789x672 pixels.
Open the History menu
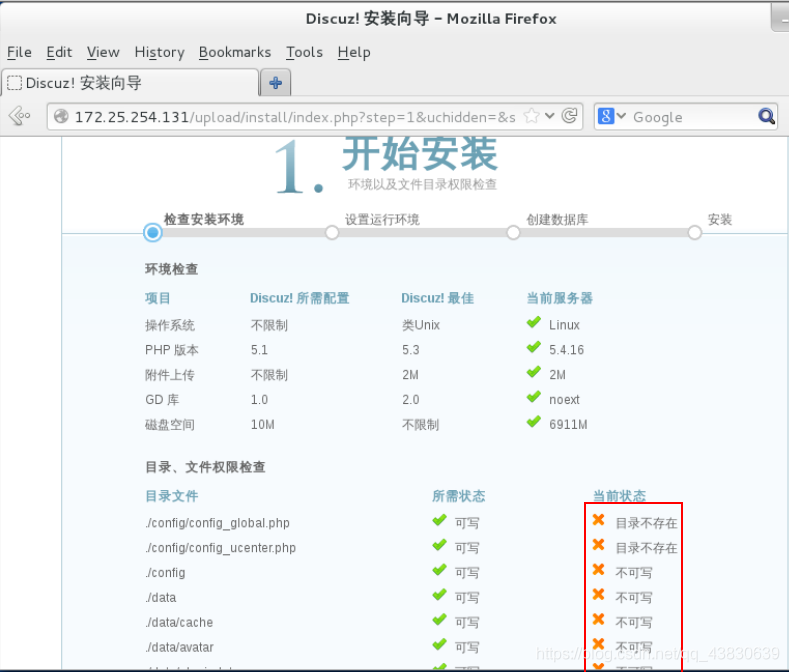(x=160, y=52)
